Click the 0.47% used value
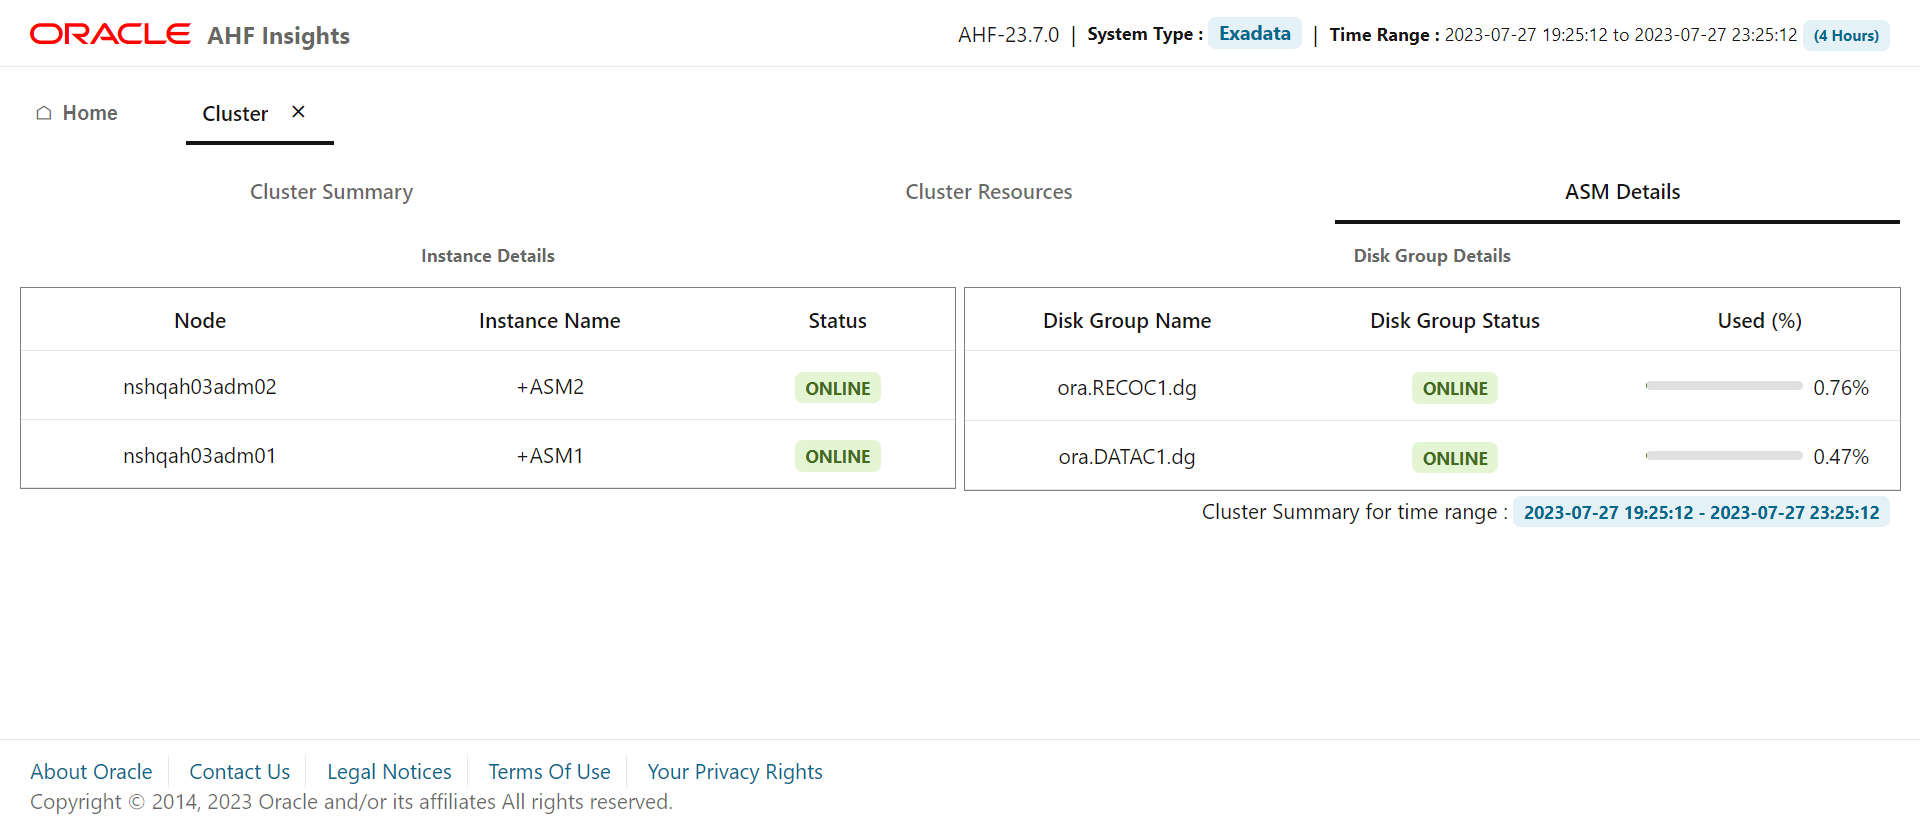 (1841, 457)
